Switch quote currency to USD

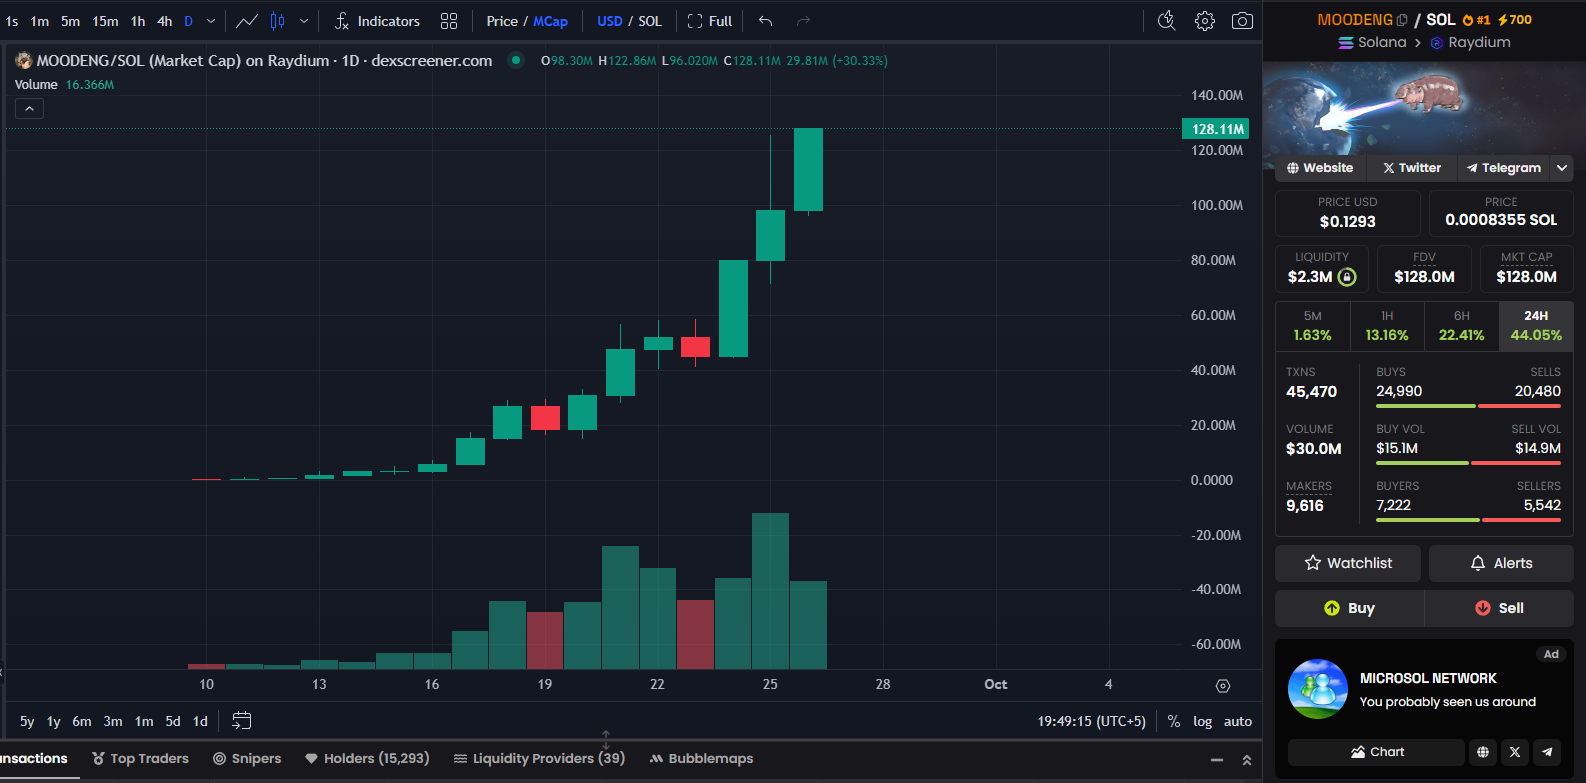pos(609,21)
